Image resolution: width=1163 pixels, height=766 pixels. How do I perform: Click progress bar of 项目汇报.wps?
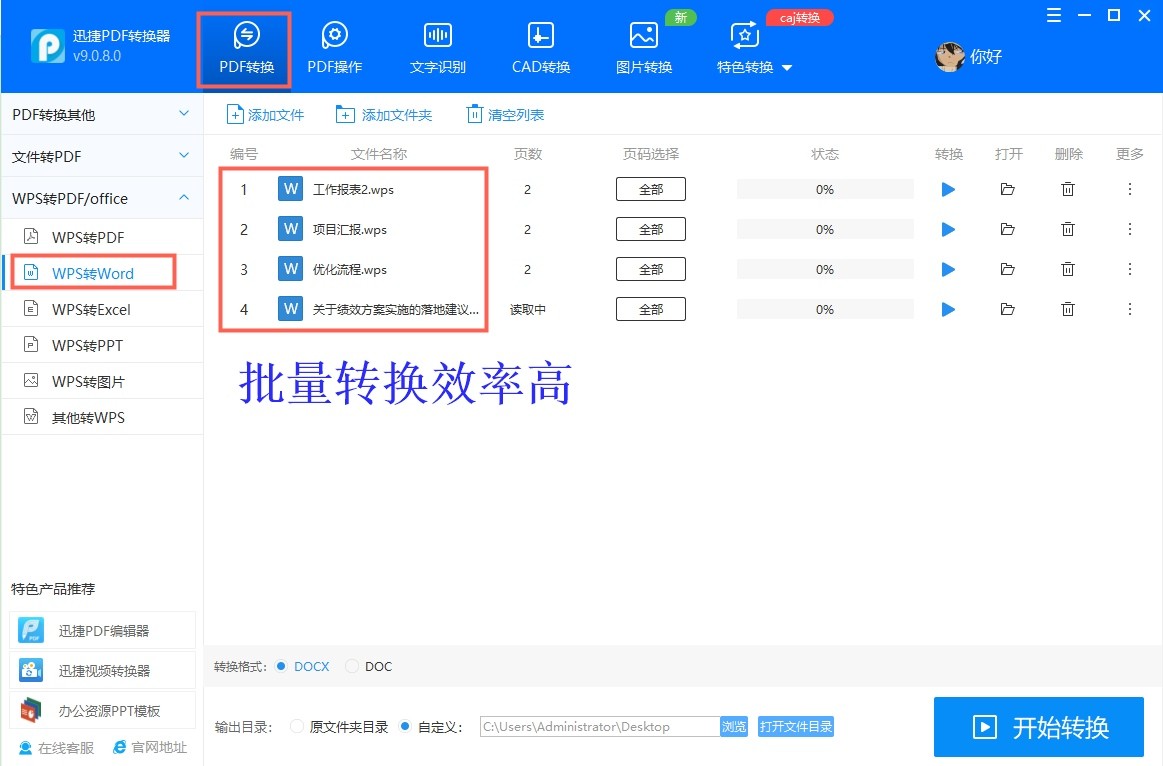(x=825, y=229)
